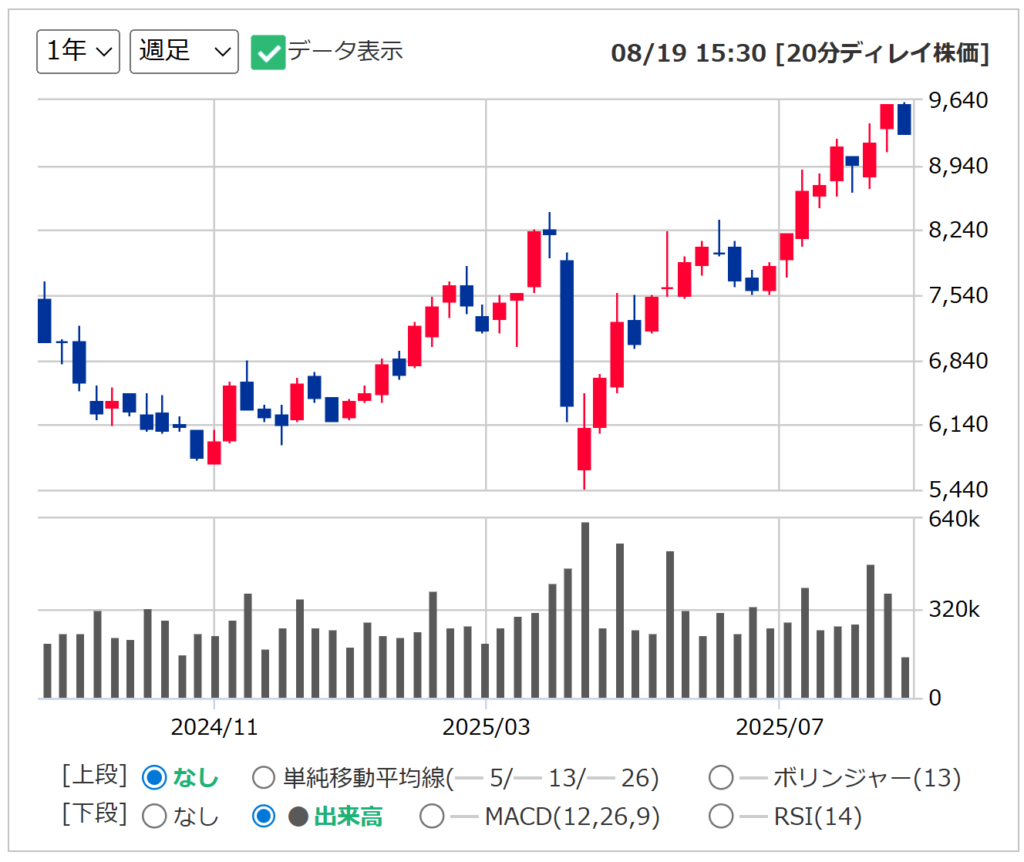Image resolution: width=1024 pixels, height=862 pixels.
Task: Select lower-panel なし radio button
Action: pos(155,816)
